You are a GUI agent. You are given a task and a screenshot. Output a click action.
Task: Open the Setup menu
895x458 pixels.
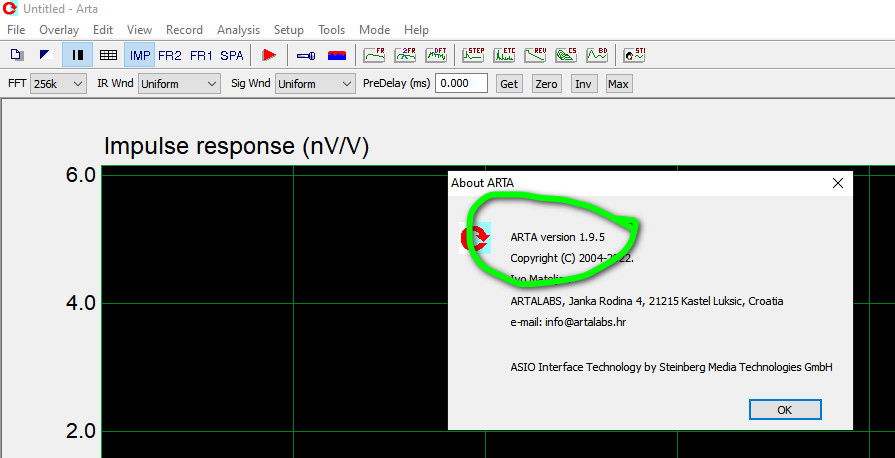pos(288,30)
